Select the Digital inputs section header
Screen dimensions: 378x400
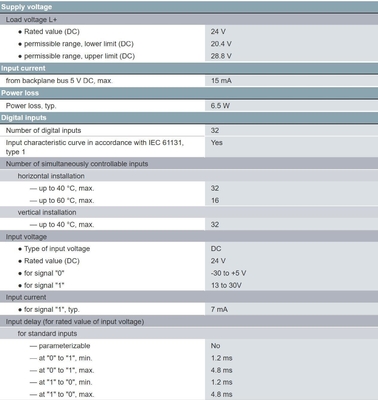tap(189, 118)
